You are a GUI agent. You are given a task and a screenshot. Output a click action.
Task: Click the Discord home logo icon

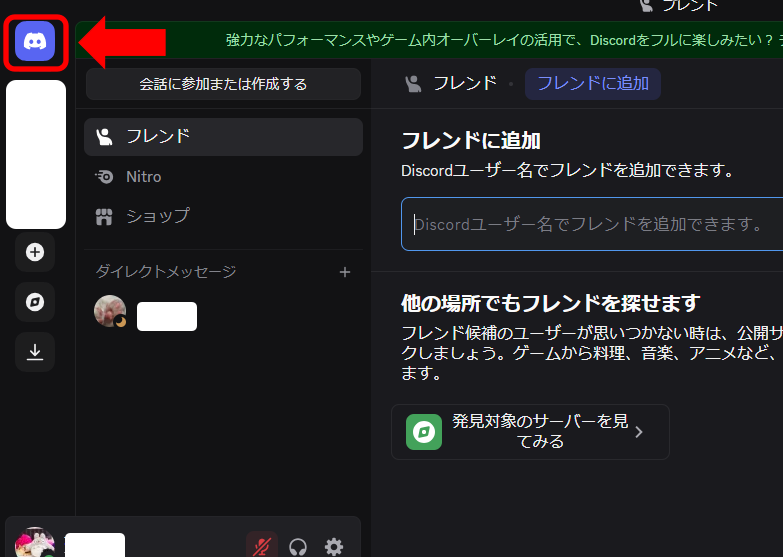pos(35,43)
